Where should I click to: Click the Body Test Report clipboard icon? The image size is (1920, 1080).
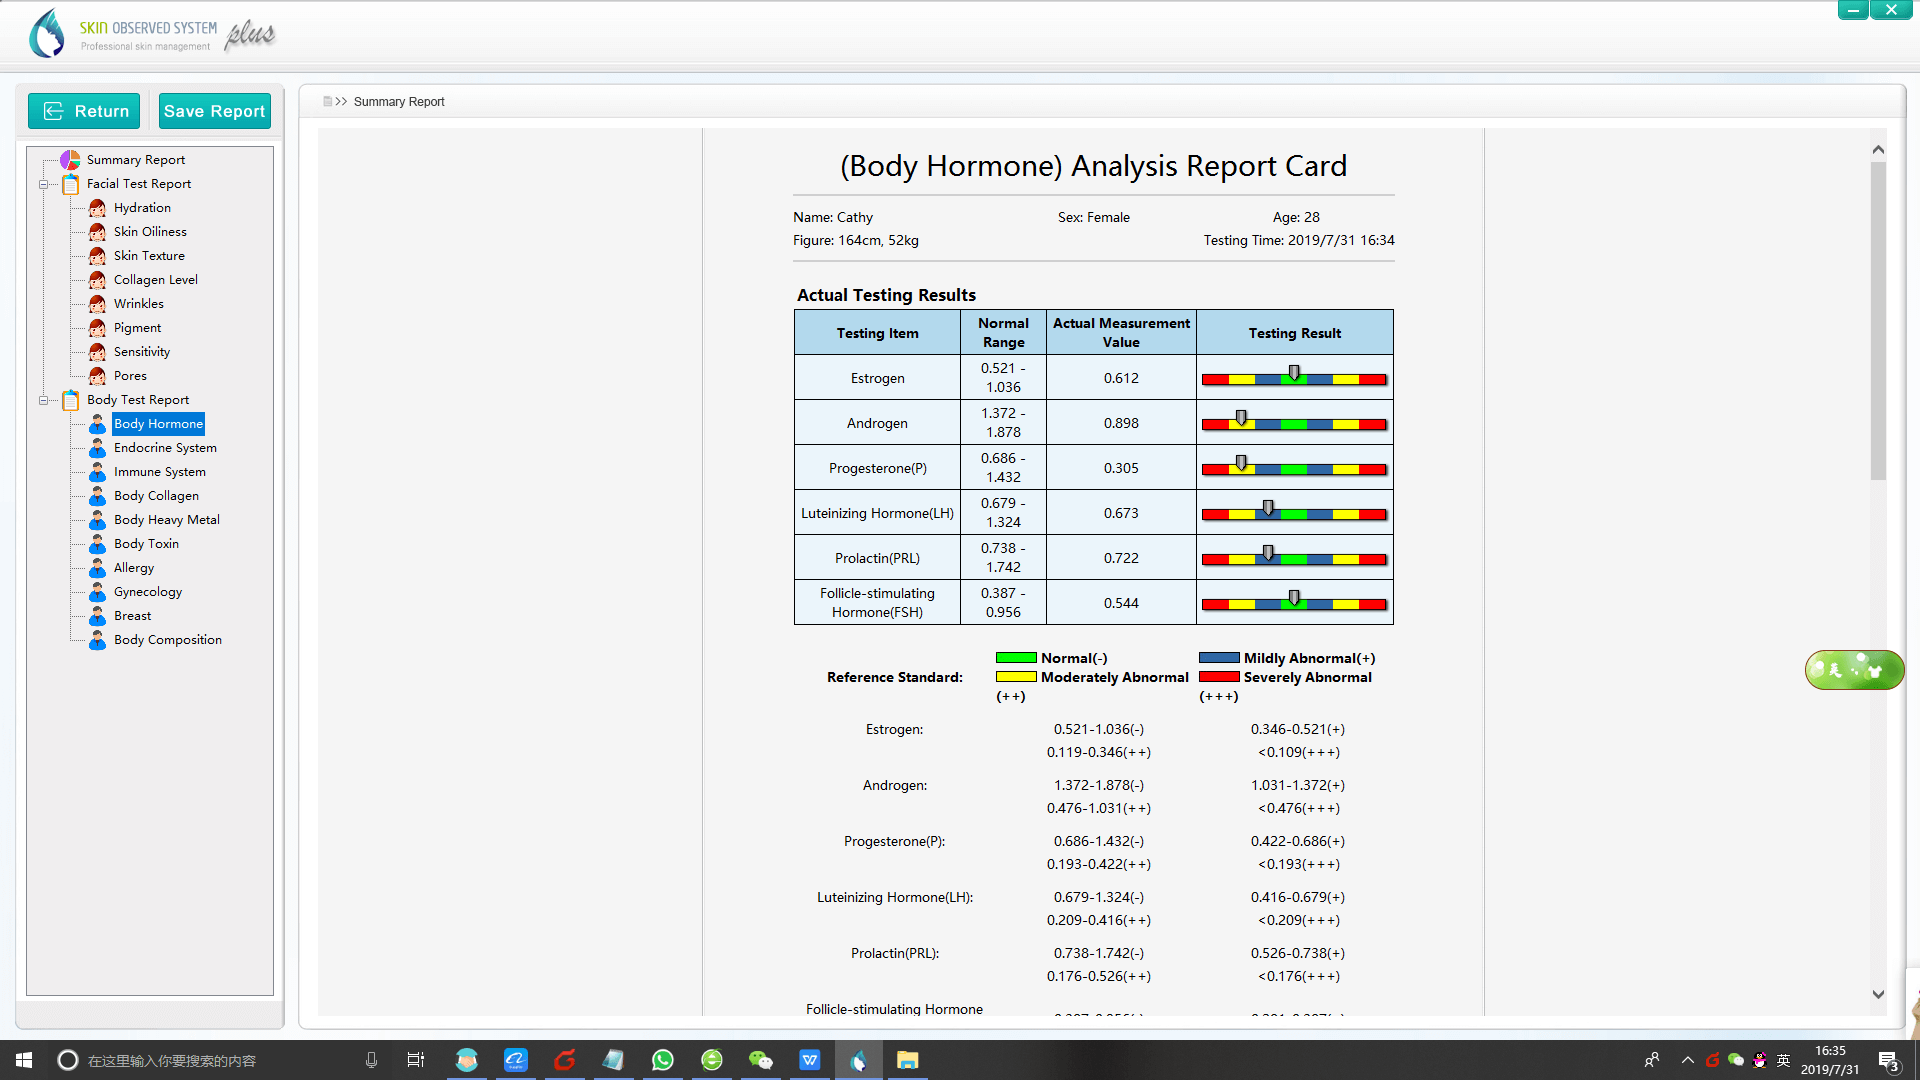click(x=71, y=400)
